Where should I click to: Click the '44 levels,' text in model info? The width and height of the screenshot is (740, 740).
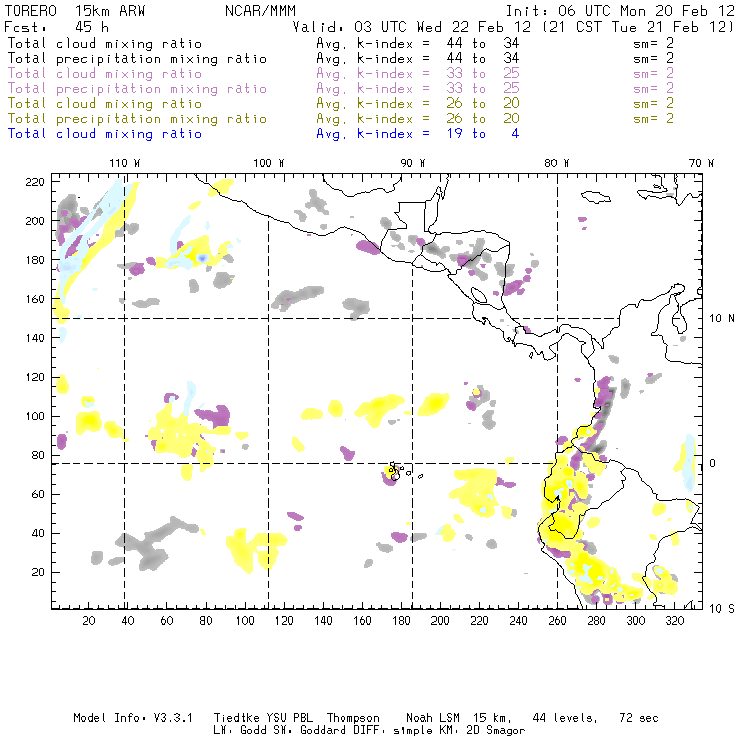click(565, 718)
